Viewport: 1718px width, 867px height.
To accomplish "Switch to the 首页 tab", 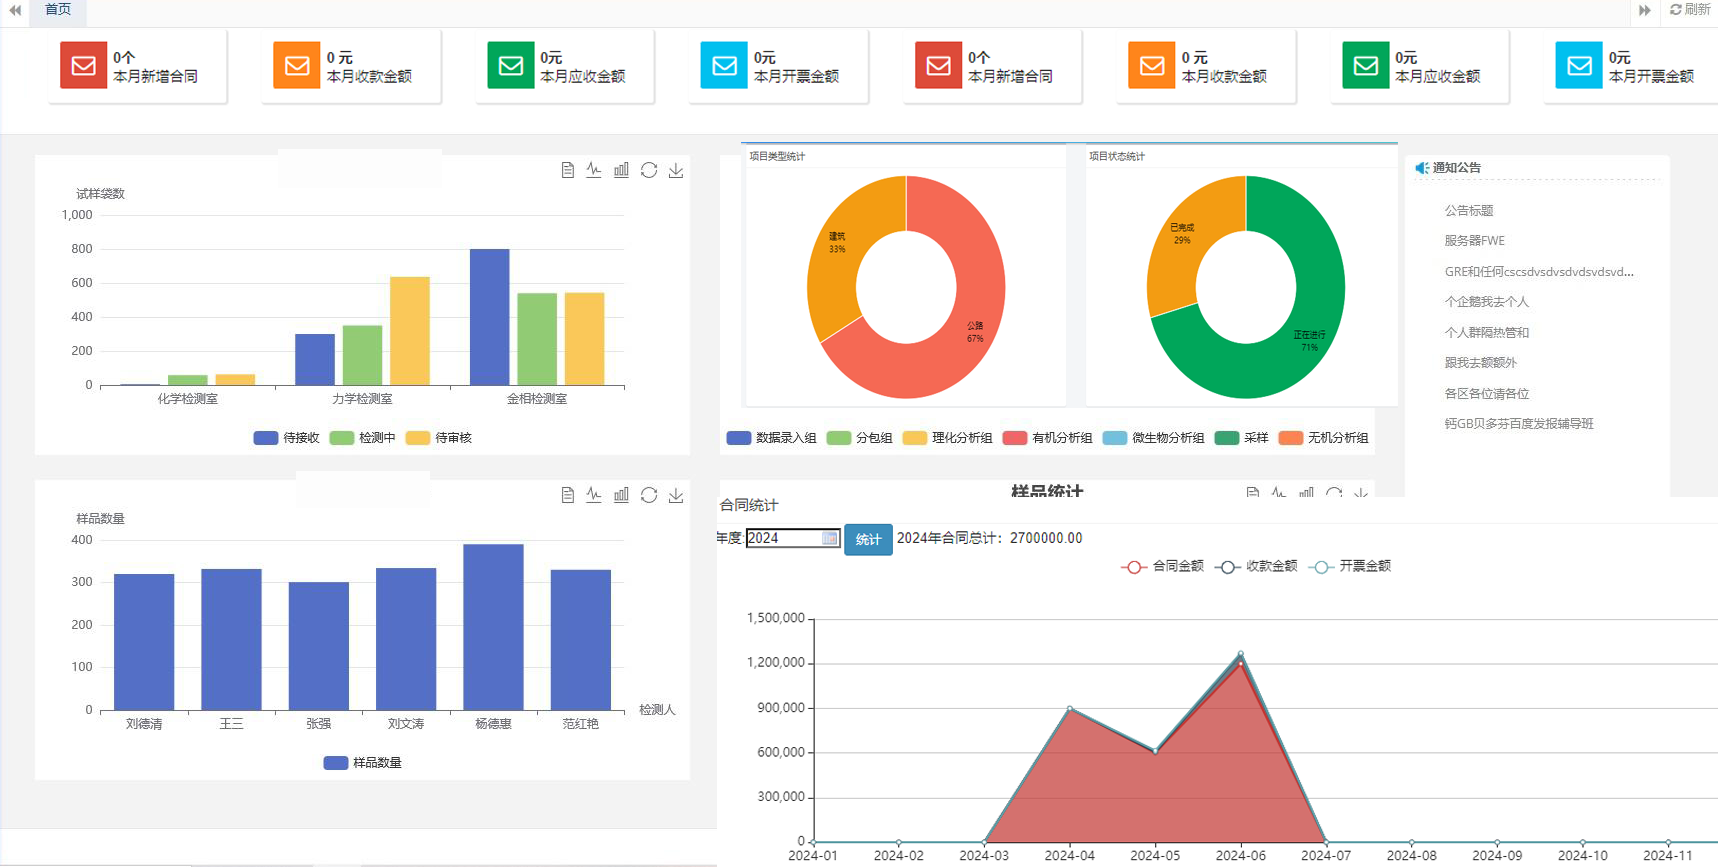I will click(58, 10).
